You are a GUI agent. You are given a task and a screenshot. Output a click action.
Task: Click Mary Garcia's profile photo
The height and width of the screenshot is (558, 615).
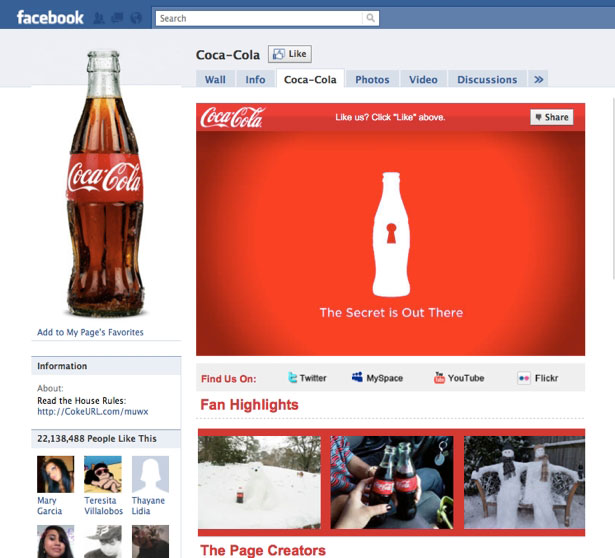[55, 474]
